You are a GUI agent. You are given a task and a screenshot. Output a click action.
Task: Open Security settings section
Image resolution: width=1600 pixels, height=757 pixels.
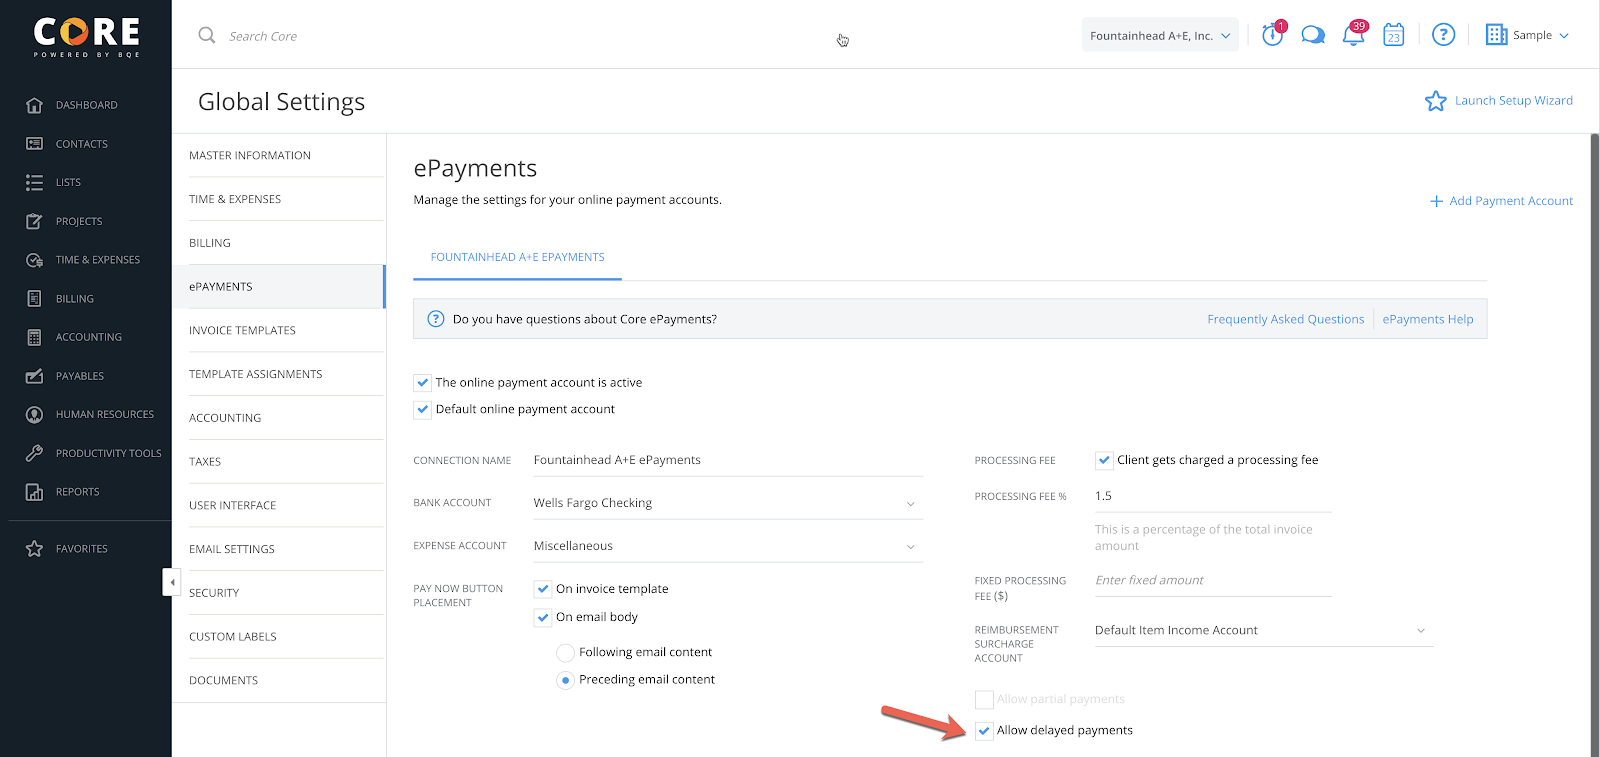279,593
